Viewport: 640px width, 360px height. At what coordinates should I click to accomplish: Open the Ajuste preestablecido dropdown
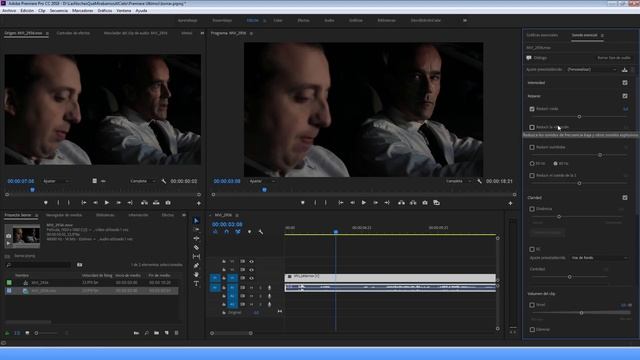click(x=592, y=69)
